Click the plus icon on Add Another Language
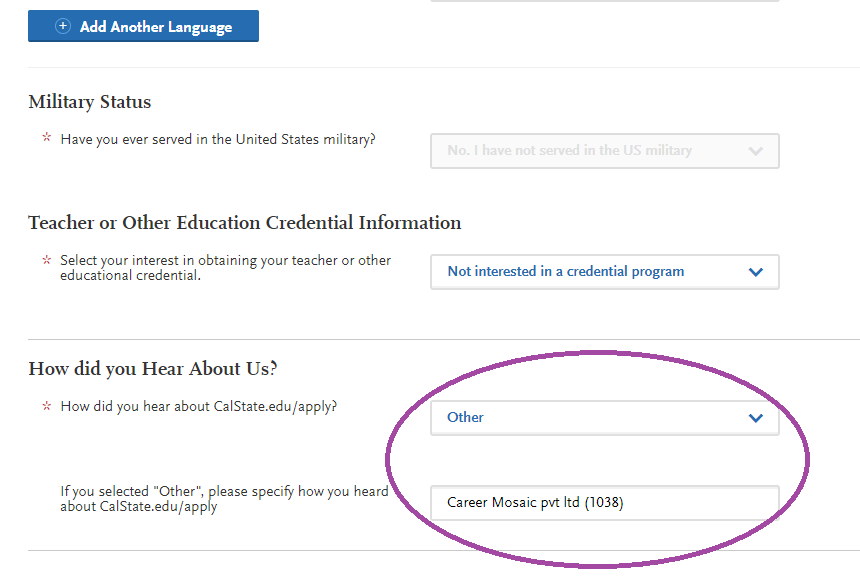 pyautogui.click(x=63, y=26)
